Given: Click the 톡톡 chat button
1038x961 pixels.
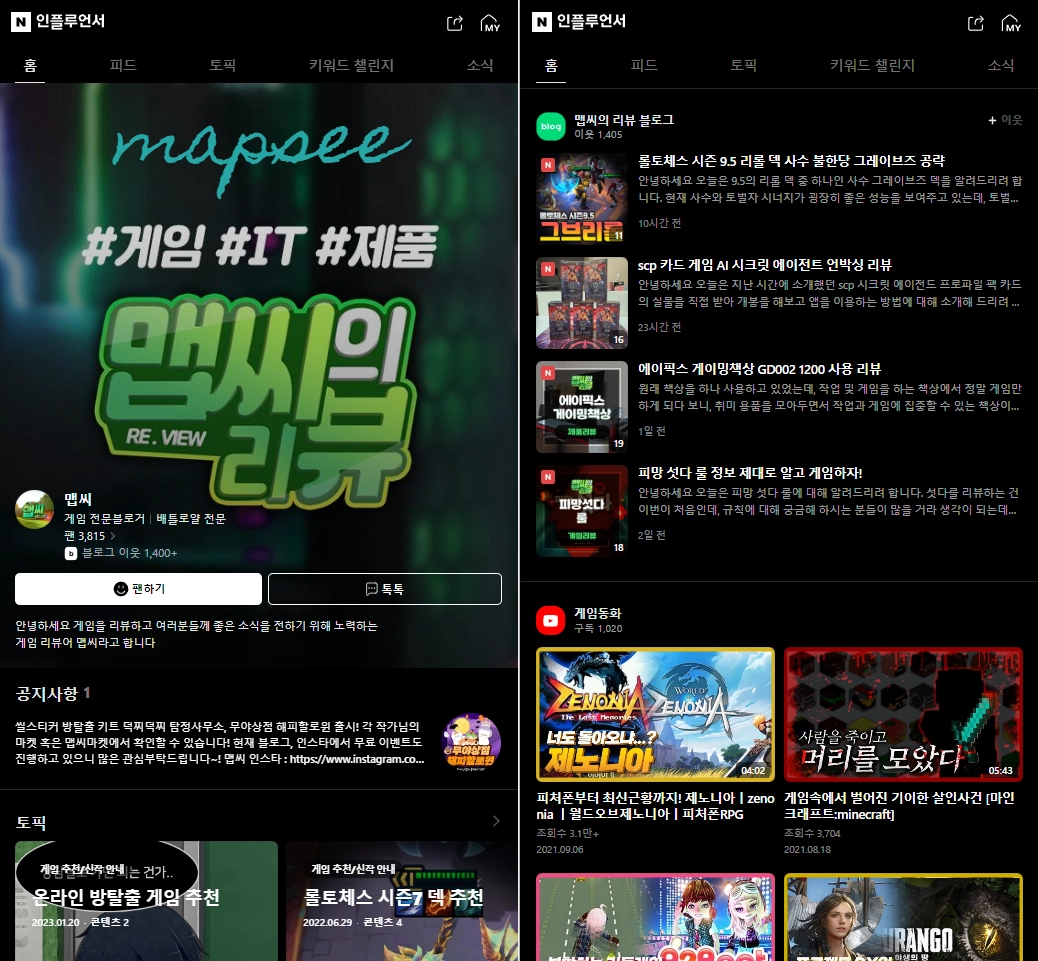Looking at the screenshot, I should 385,589.
